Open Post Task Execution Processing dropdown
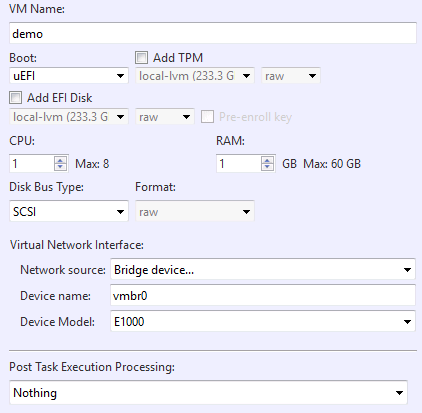 (208, 392)
